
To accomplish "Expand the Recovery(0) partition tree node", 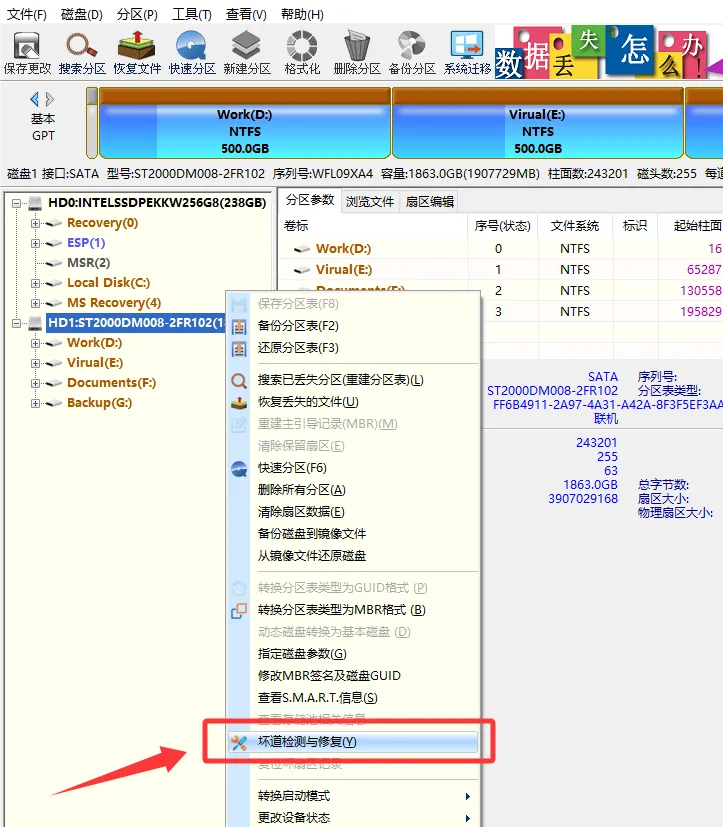I will [x=35, y=223].
